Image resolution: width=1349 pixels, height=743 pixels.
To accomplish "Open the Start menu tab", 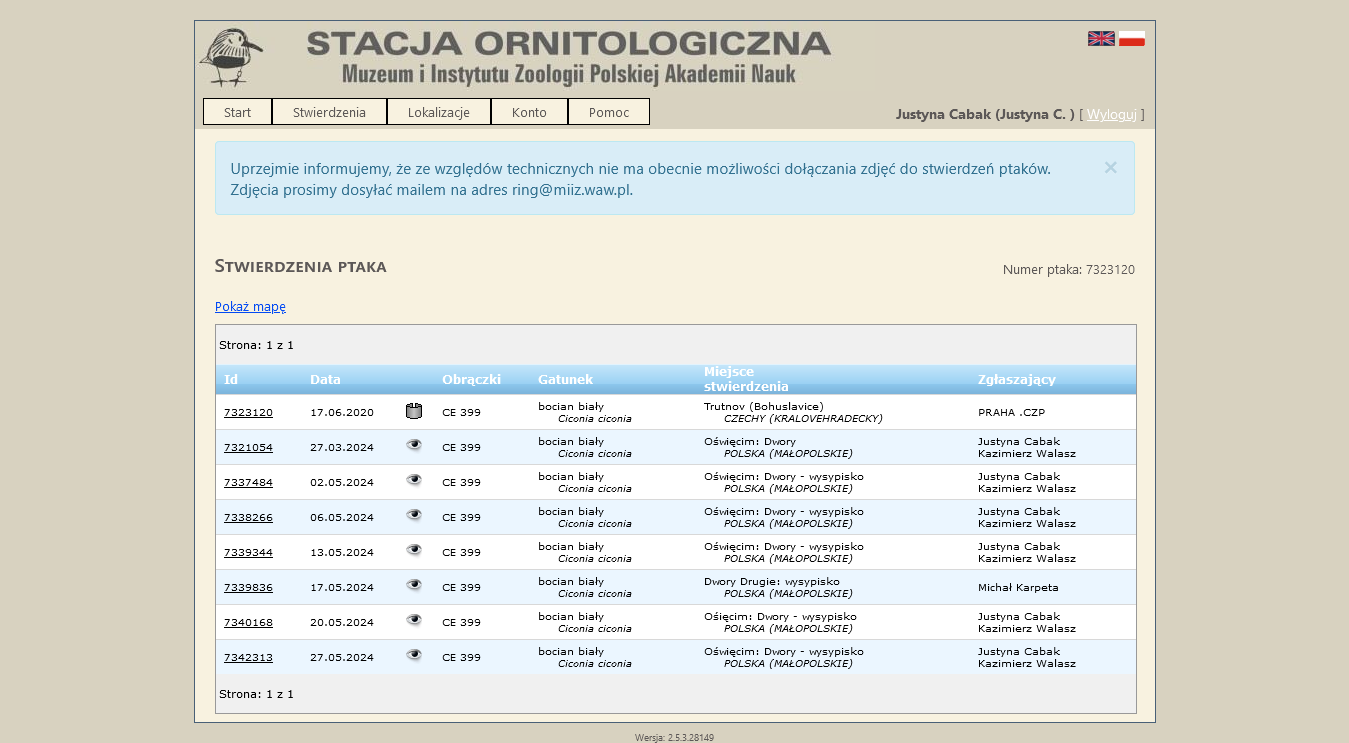I will 237,112.
